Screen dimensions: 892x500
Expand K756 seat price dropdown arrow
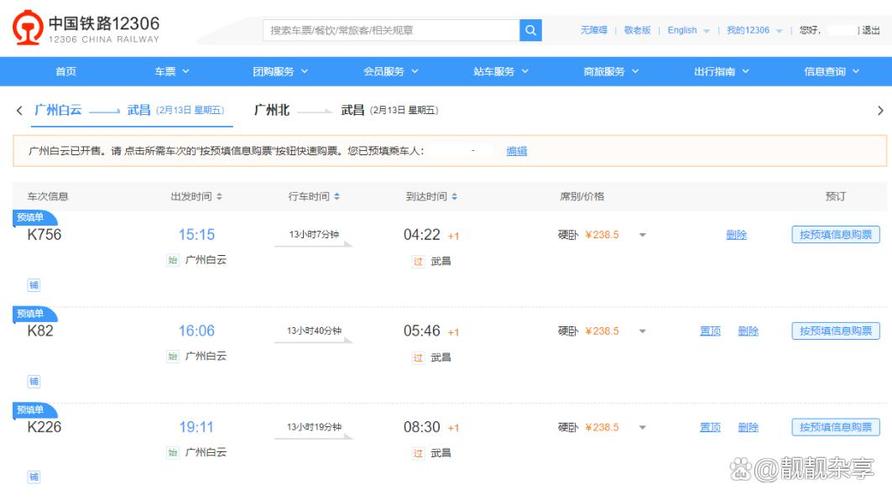(x=642, y=235)
